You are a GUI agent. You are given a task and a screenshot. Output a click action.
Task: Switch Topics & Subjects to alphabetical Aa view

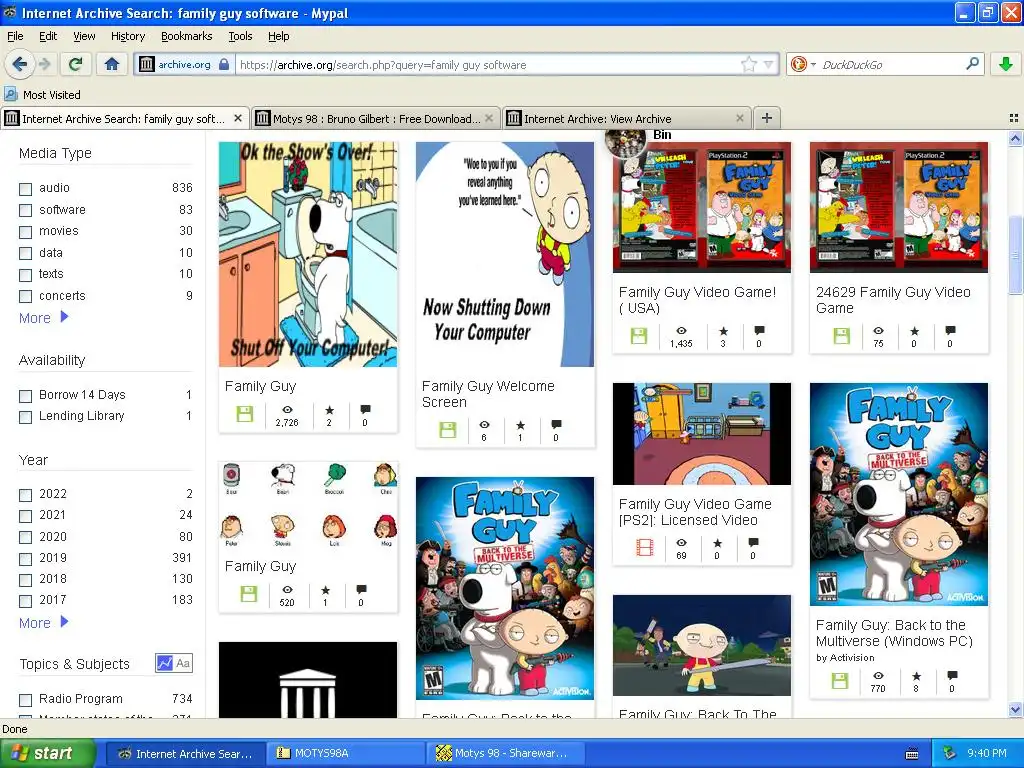pyautogui.click(x=184, y=663)
